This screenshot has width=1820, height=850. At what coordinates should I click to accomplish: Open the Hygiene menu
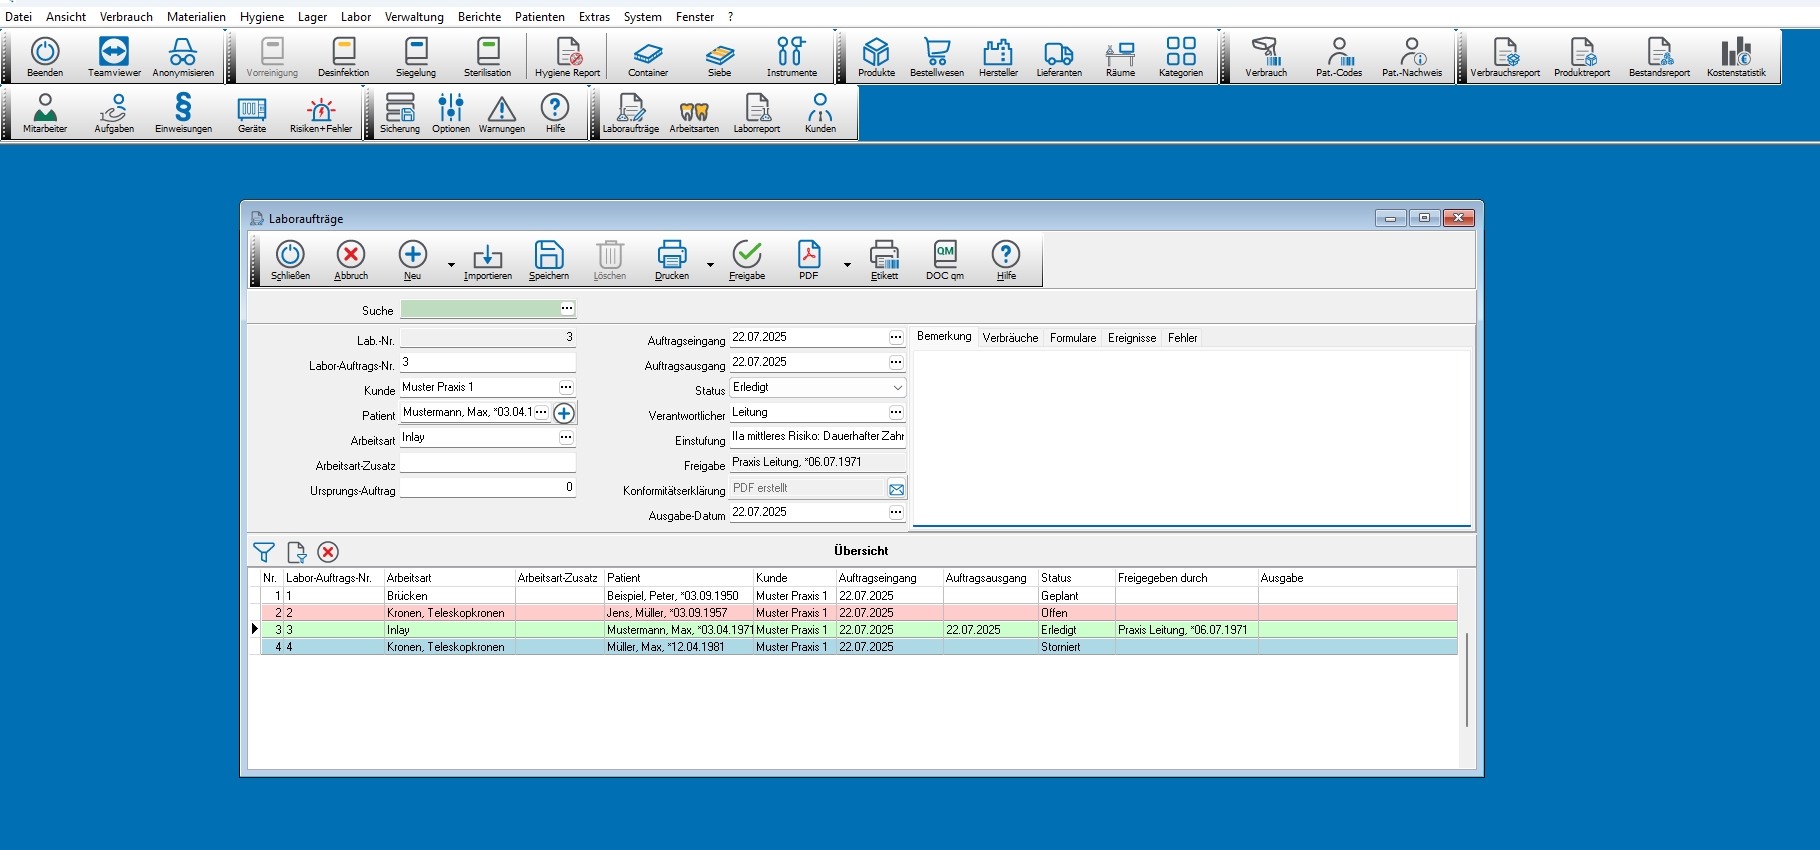coord(261,17)
